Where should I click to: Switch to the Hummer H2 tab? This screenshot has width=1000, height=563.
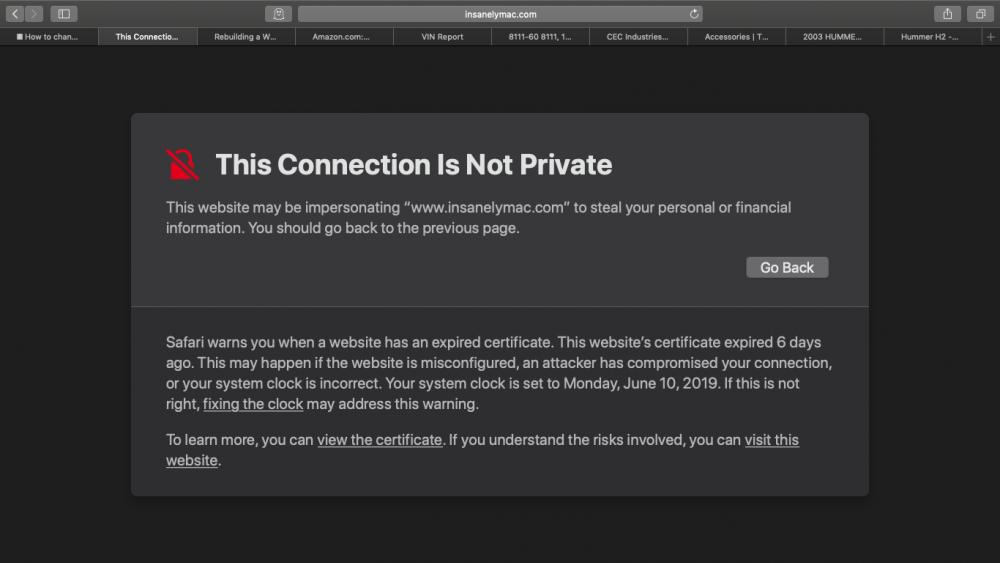pos(932,37)
